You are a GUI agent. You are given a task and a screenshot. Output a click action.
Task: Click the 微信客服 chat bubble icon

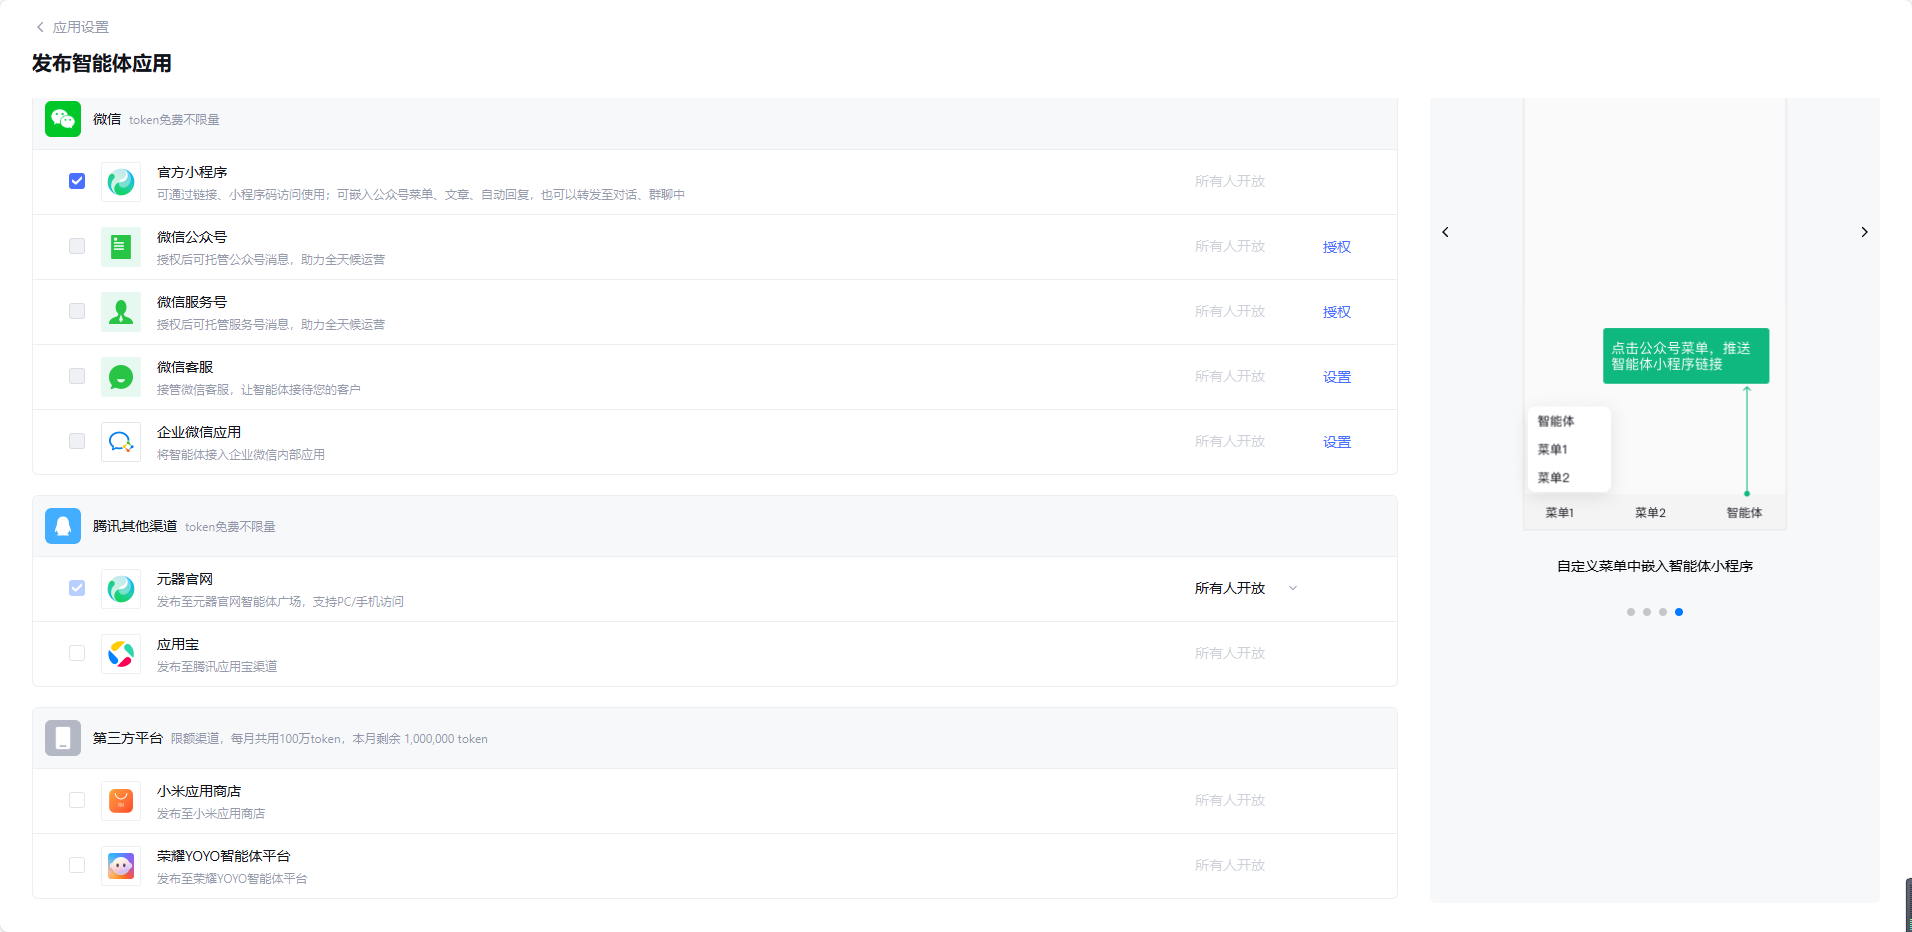(121, 377)
